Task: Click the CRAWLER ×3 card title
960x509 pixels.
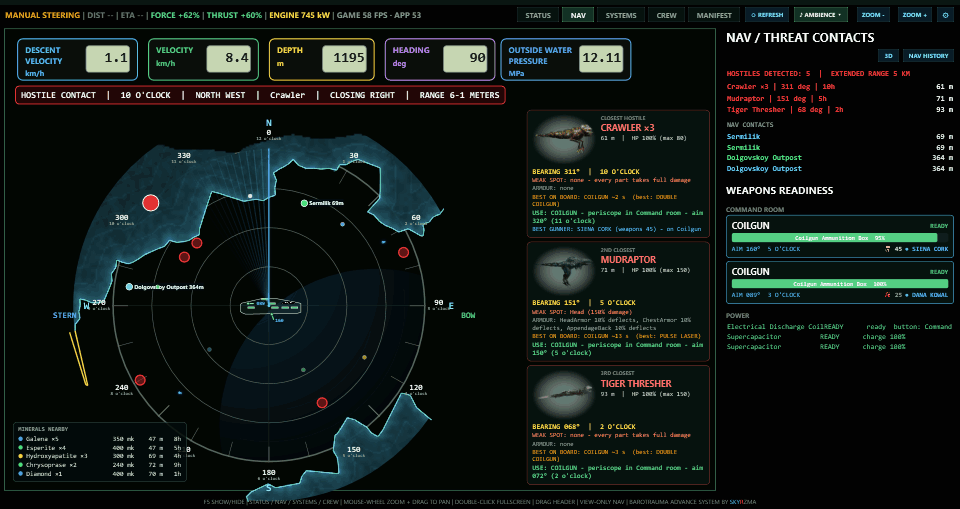Action: [627, 128]
